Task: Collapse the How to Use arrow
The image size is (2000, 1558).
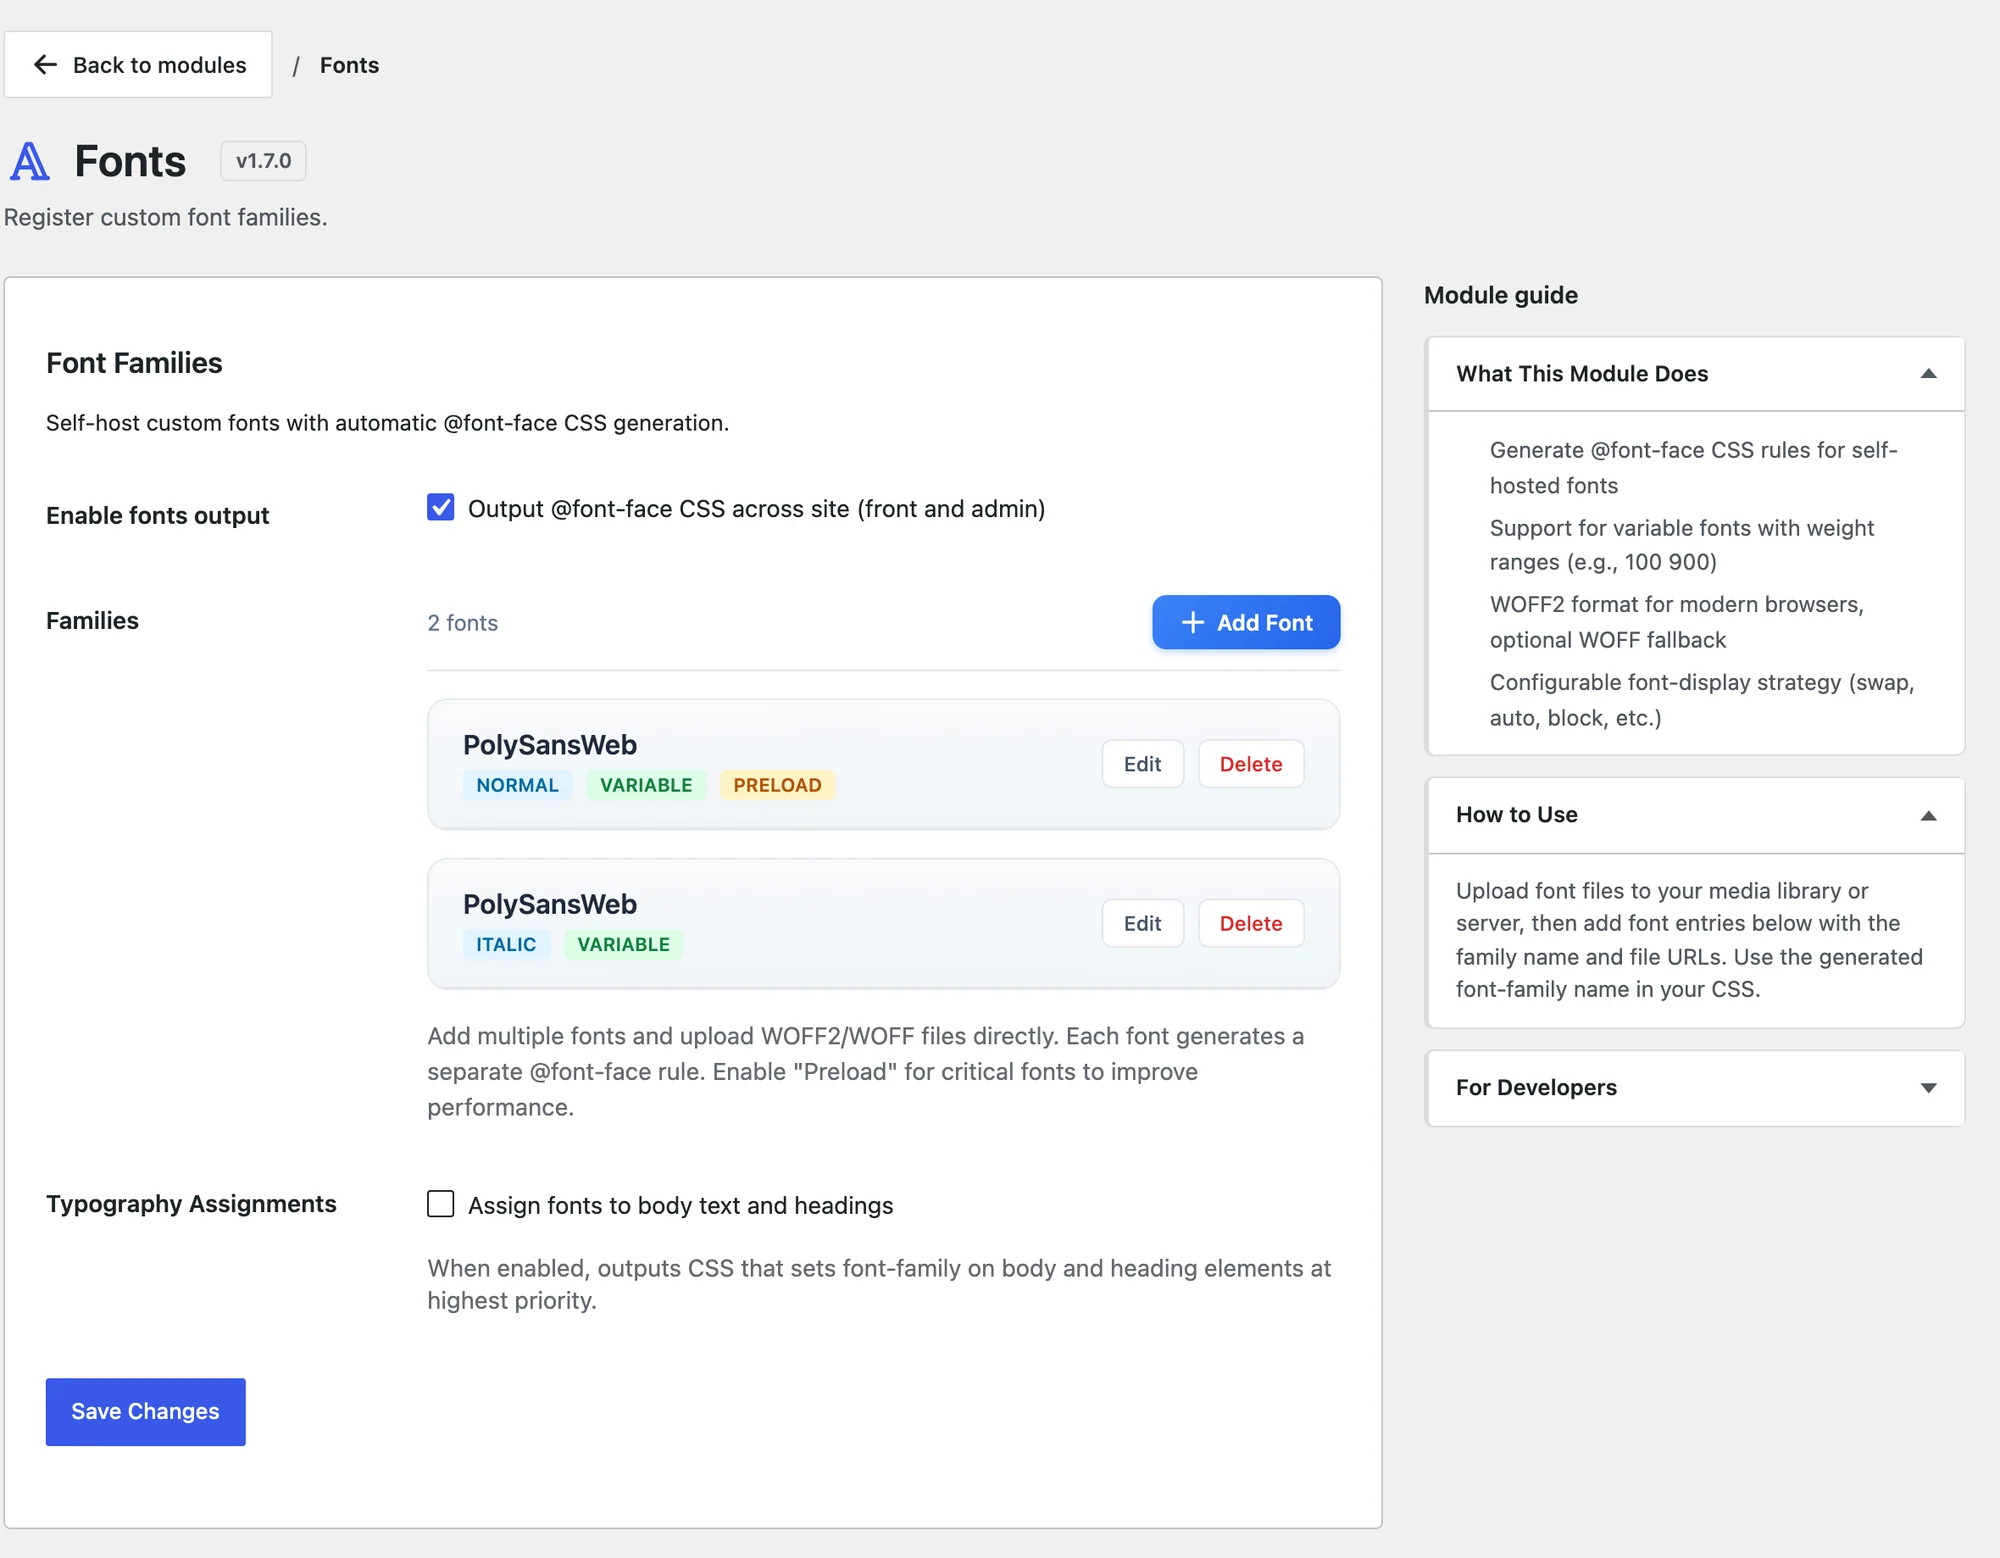Action: 1928,816
